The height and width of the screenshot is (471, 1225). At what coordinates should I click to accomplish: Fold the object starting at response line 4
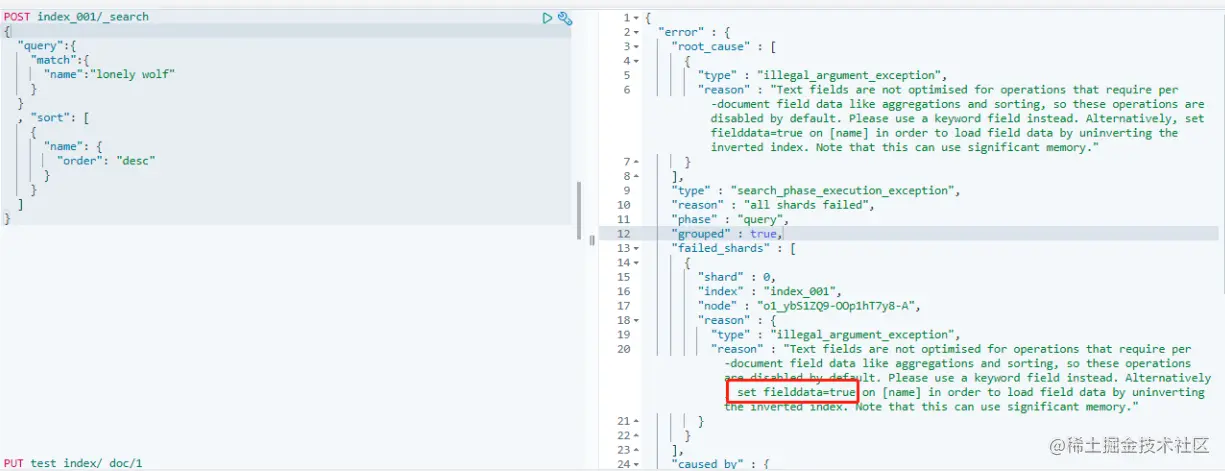point(638,61)
